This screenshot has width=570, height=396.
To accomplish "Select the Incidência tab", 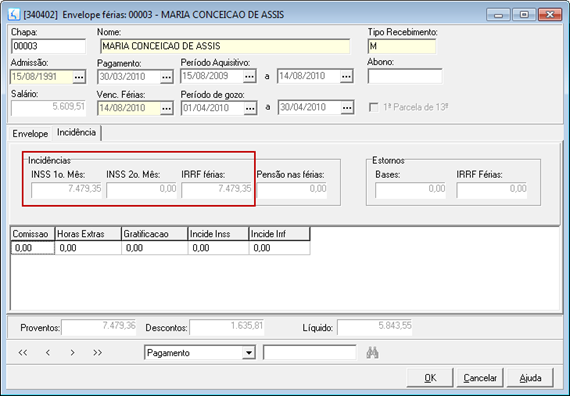I will (76, 132).
